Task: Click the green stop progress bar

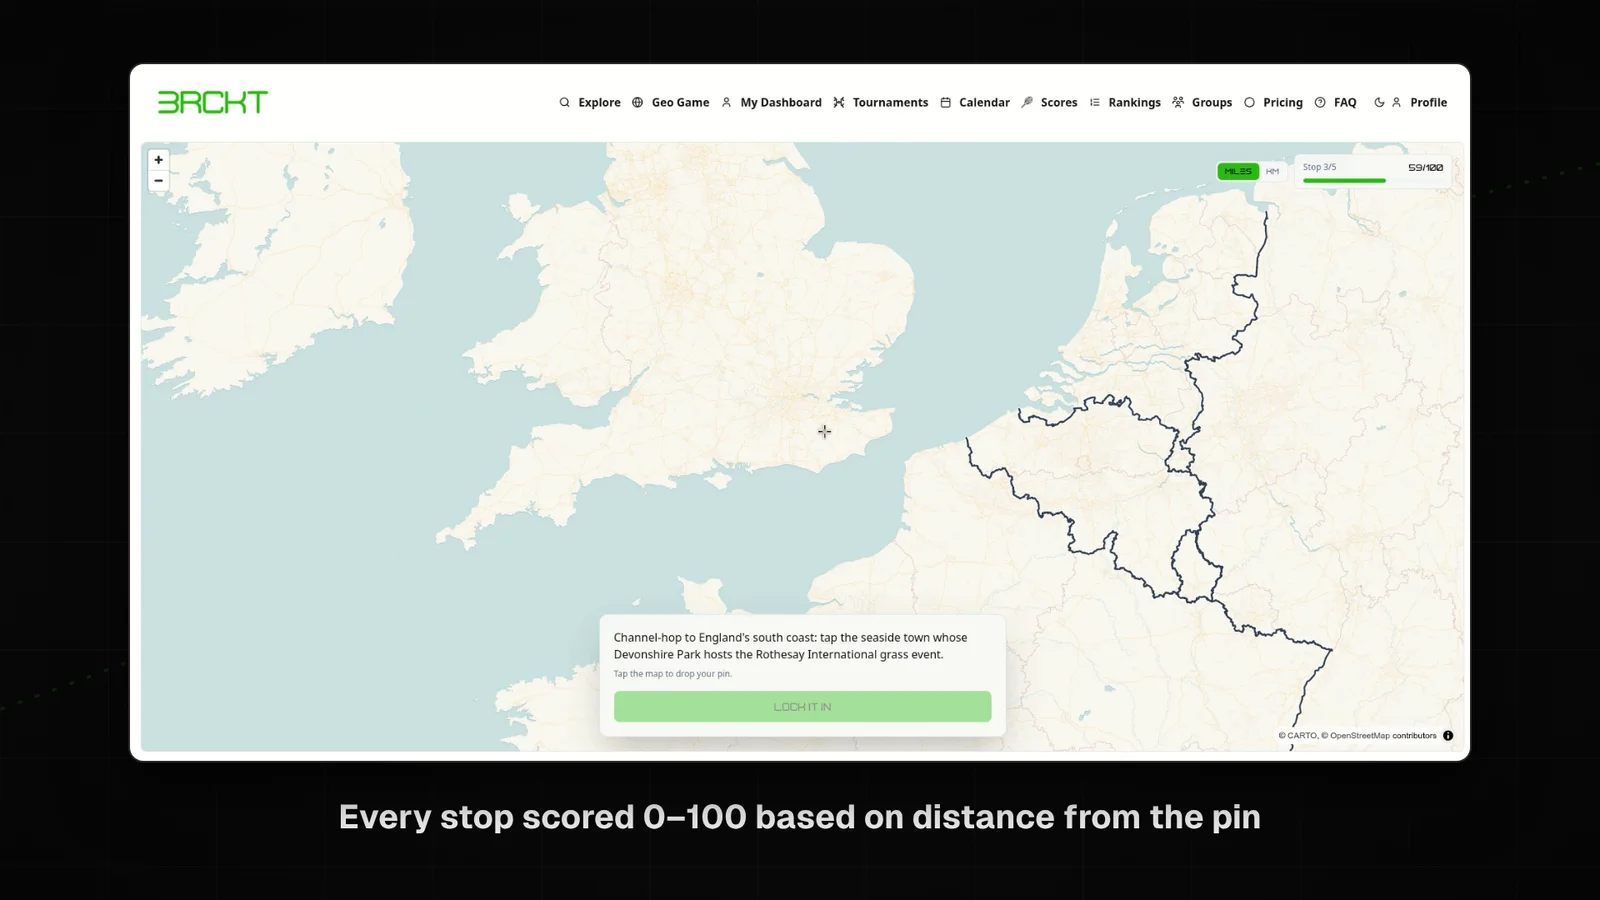Action: (1344, 181)
